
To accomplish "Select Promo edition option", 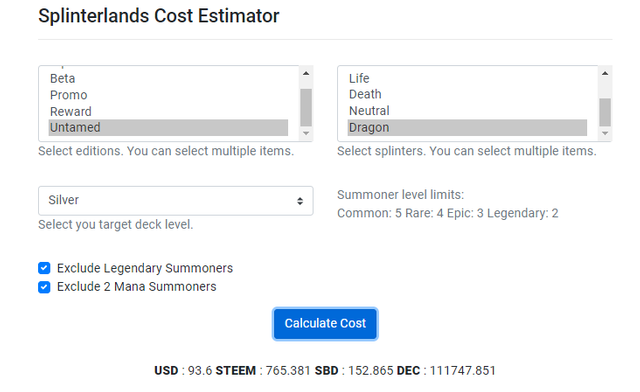I will (x=168, y=95).
